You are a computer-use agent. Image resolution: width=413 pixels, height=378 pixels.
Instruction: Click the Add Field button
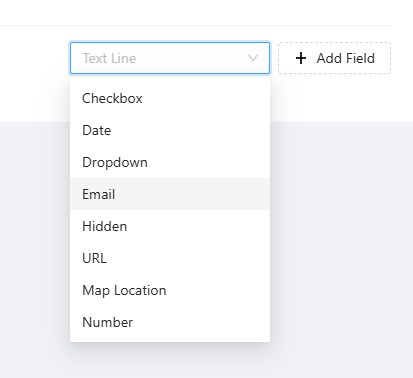click(x=334, y=58)
